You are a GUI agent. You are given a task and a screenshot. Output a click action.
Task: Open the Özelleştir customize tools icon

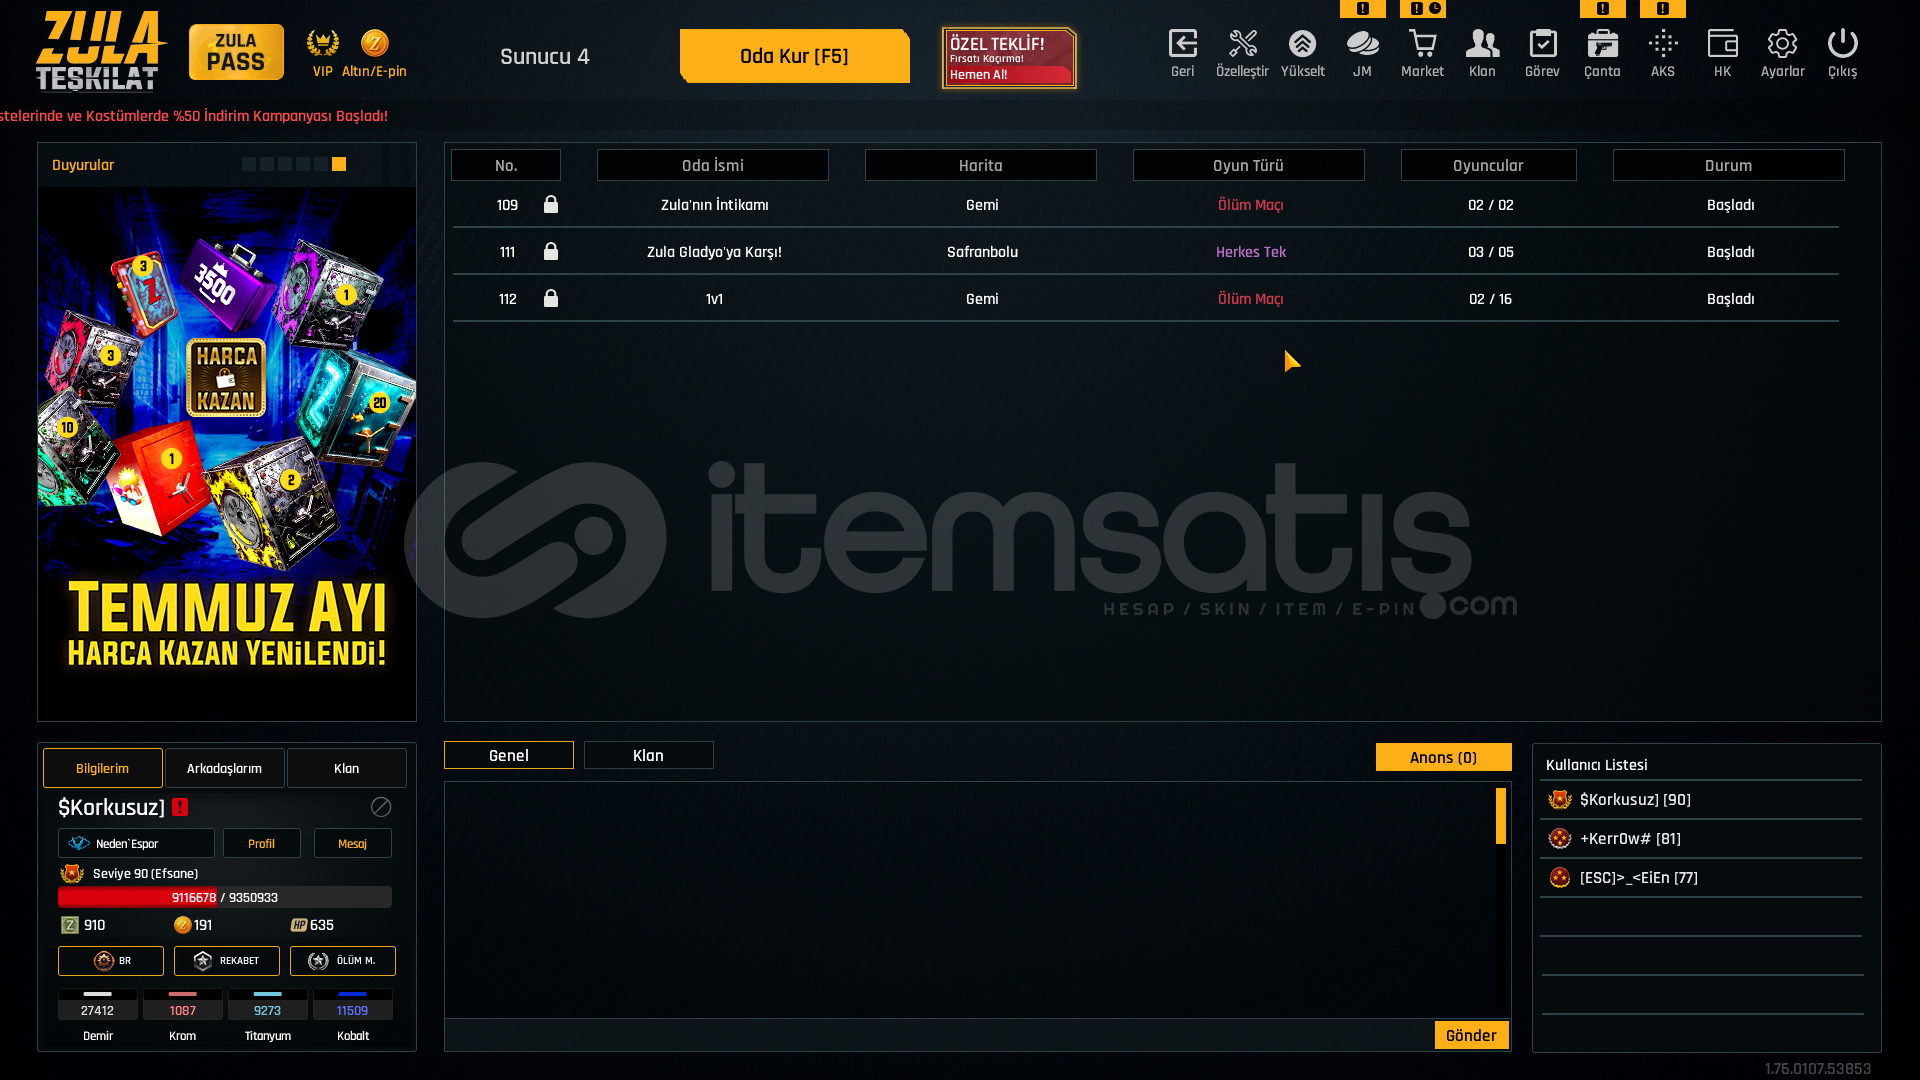[x=1242, y=44]
